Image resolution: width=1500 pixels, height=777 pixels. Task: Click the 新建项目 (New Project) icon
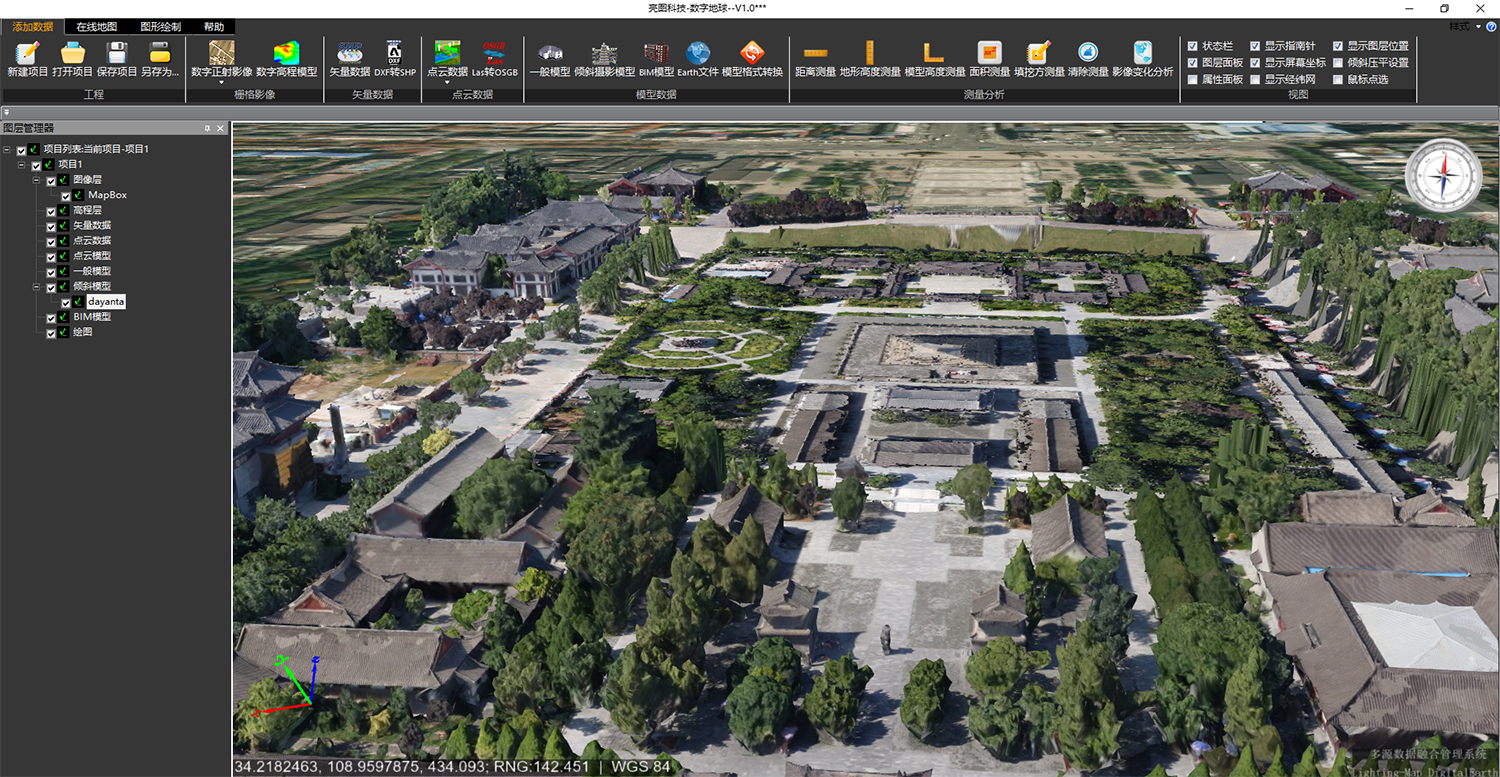pyautogui.click(x=27, y=53)
